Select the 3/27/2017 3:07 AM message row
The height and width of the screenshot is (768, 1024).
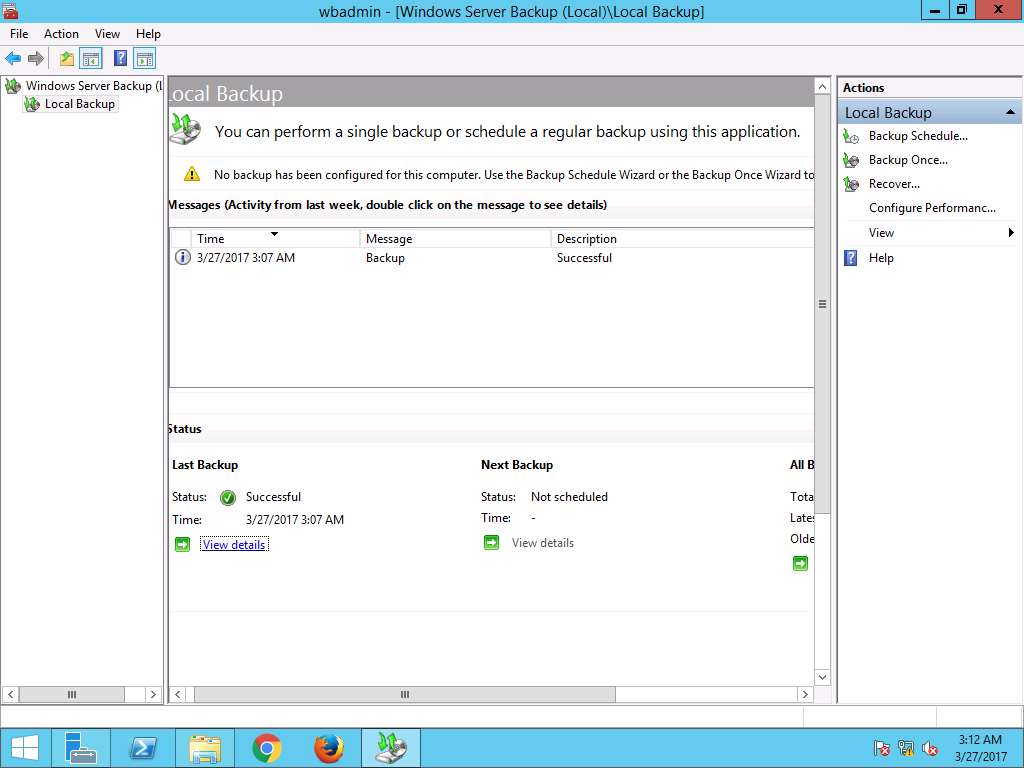[x=492, y=257]
